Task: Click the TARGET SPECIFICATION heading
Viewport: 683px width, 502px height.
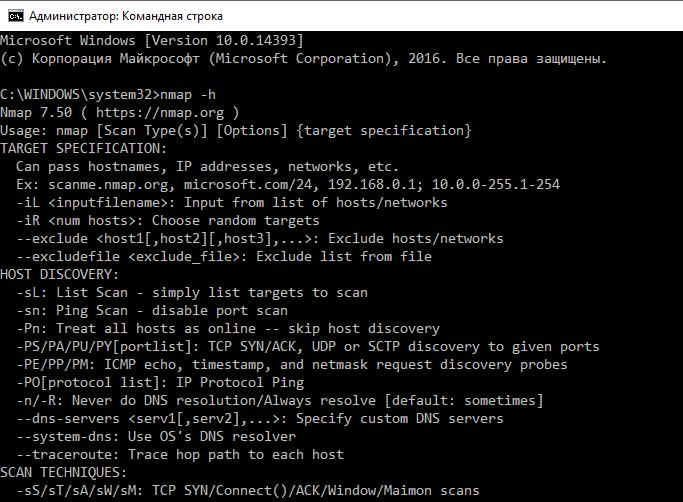Action: click(x=85, y=149)
